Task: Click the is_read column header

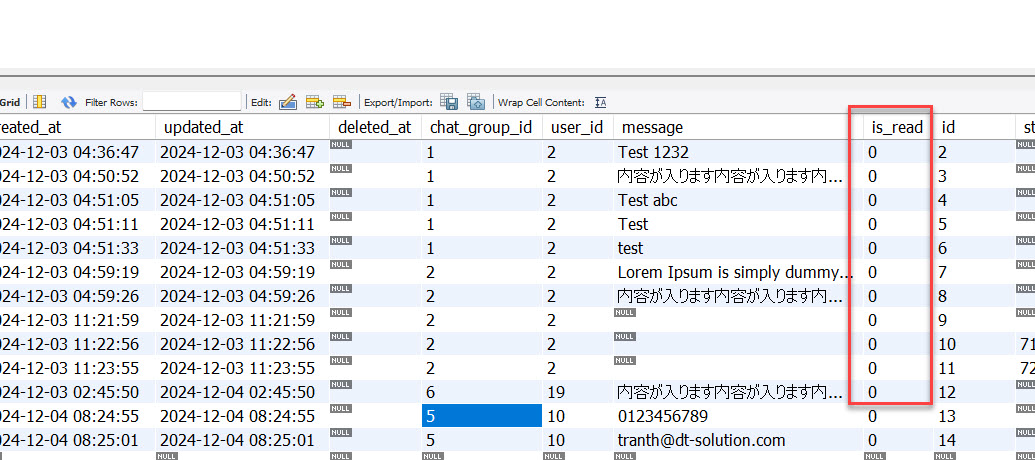Action: pos(897,127)
